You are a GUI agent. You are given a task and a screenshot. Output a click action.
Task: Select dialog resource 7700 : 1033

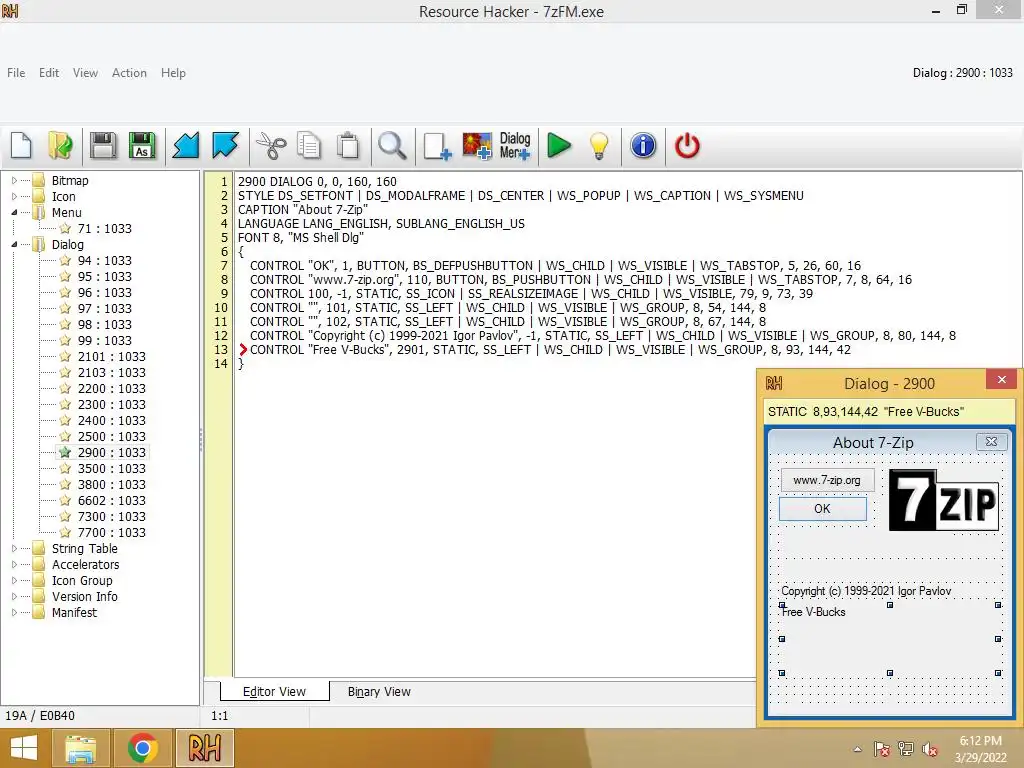111,533
